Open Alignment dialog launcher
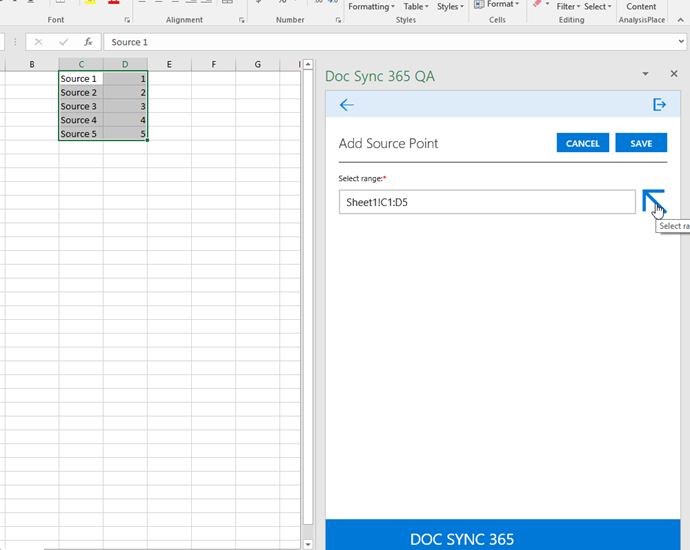 pyautogui.click(x=241, y=20)
